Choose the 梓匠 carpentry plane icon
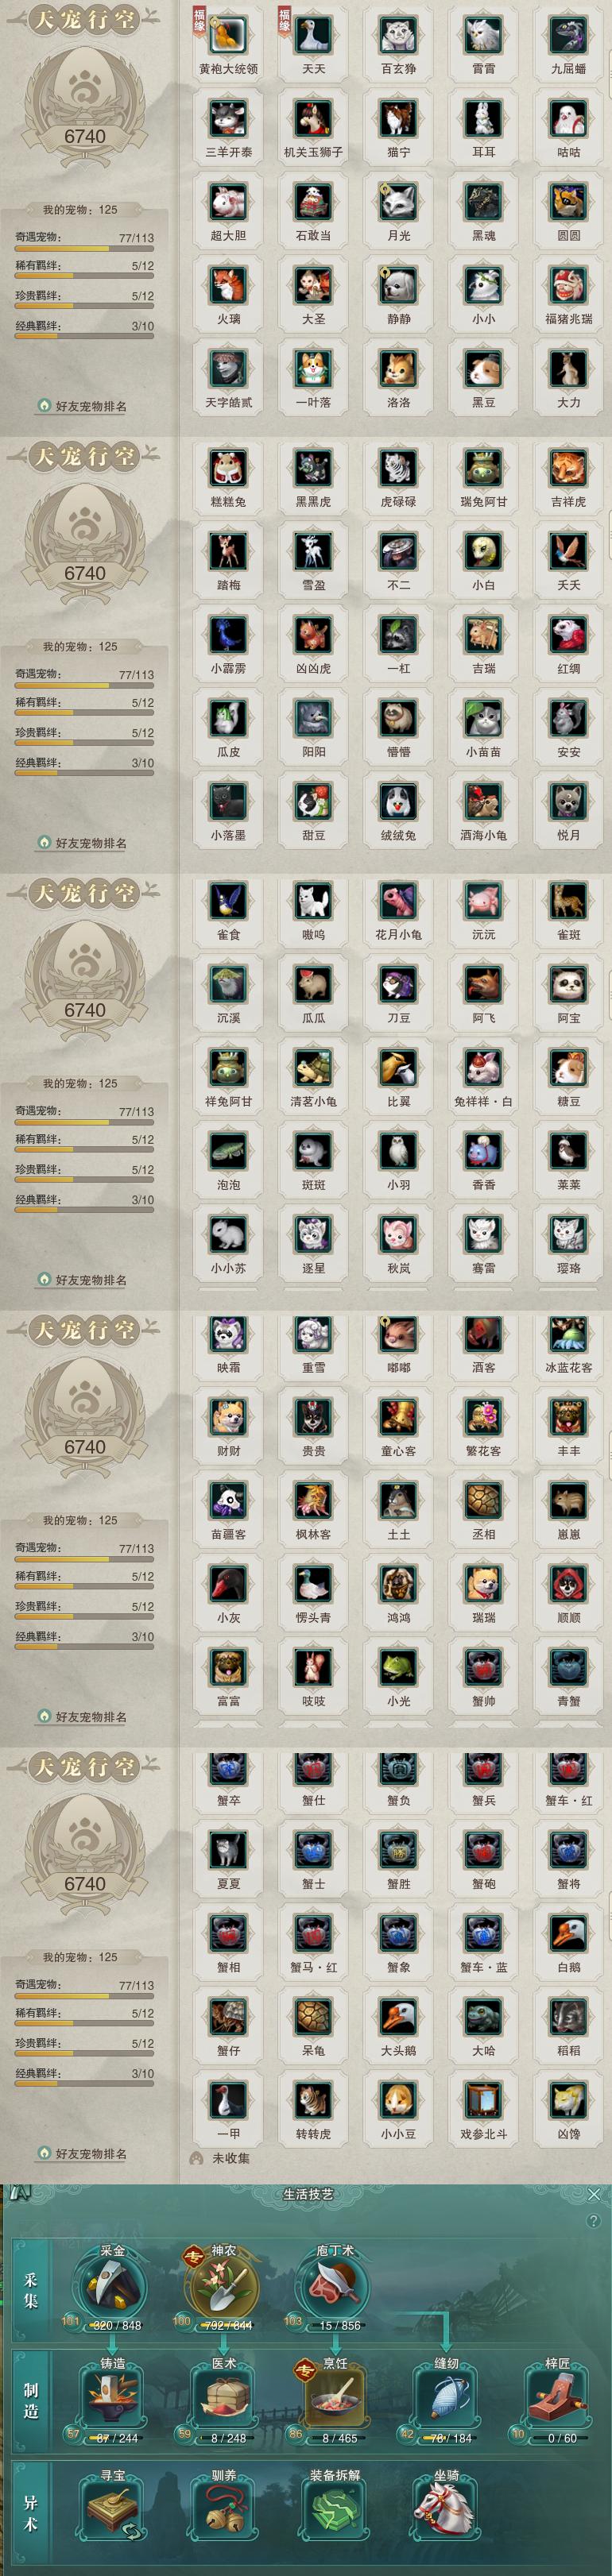The width and height of the screenshot is (612, 2576). coord(557,2397)
